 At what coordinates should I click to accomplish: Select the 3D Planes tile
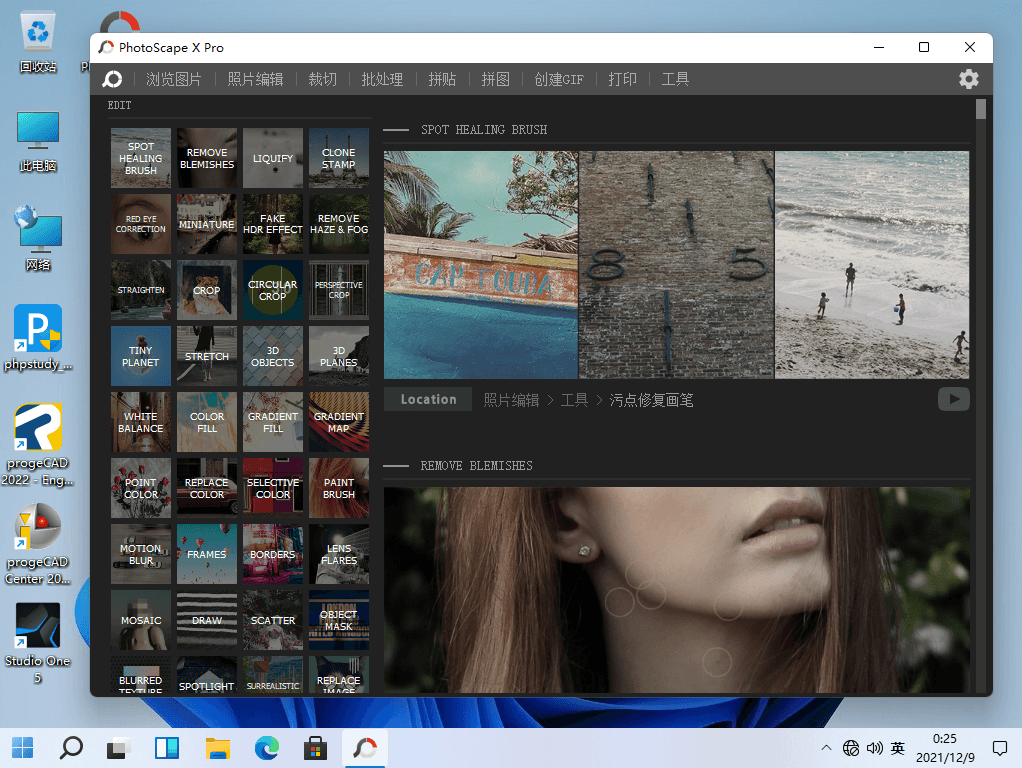(339, 356)
